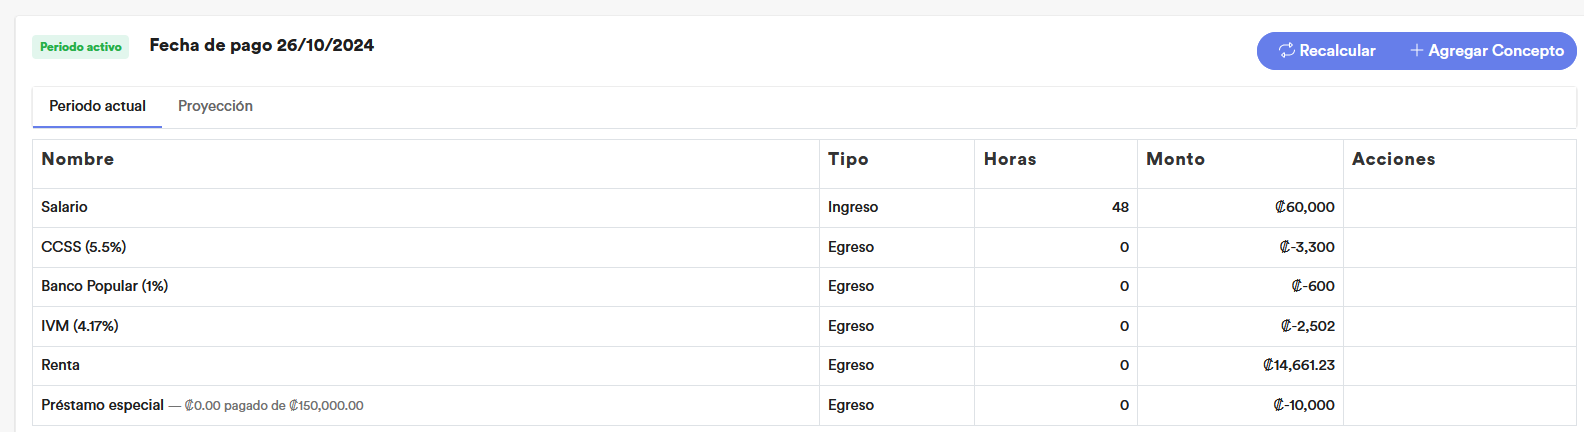1584x432 pixels.
Task: Click the Recalcular refresh icon
Action: coord(1287,50)
